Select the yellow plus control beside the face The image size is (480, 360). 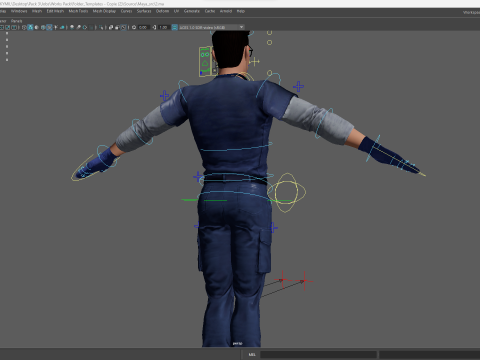tap(255, 62)
